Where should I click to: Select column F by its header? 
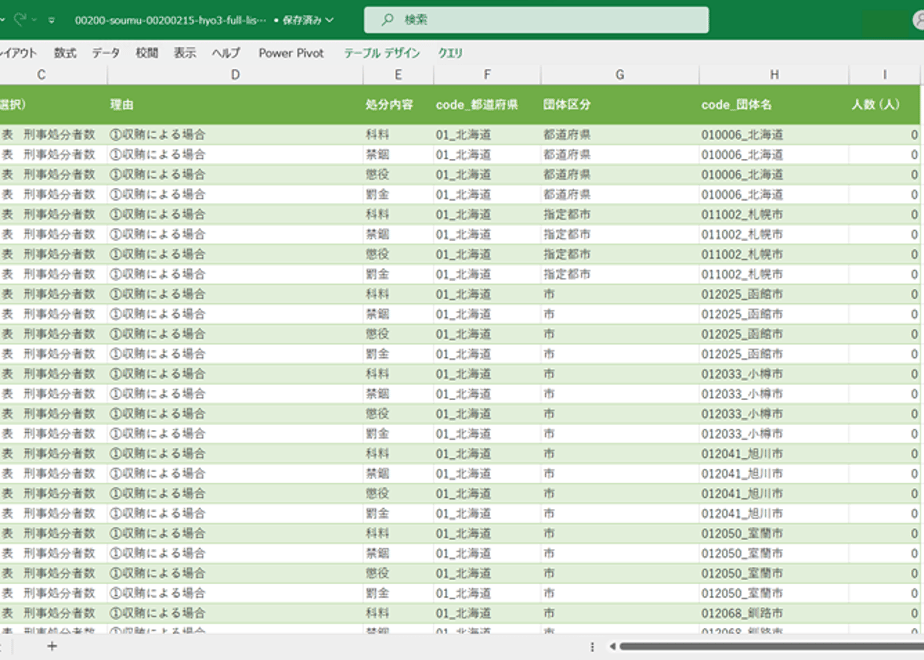(487, 75)
